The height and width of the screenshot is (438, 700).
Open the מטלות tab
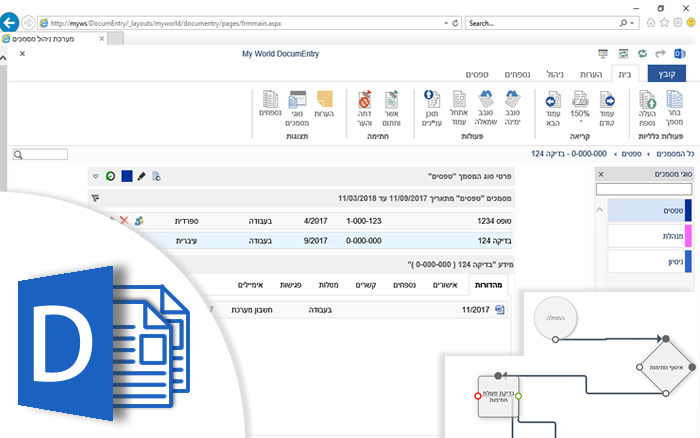click(328, 285)
